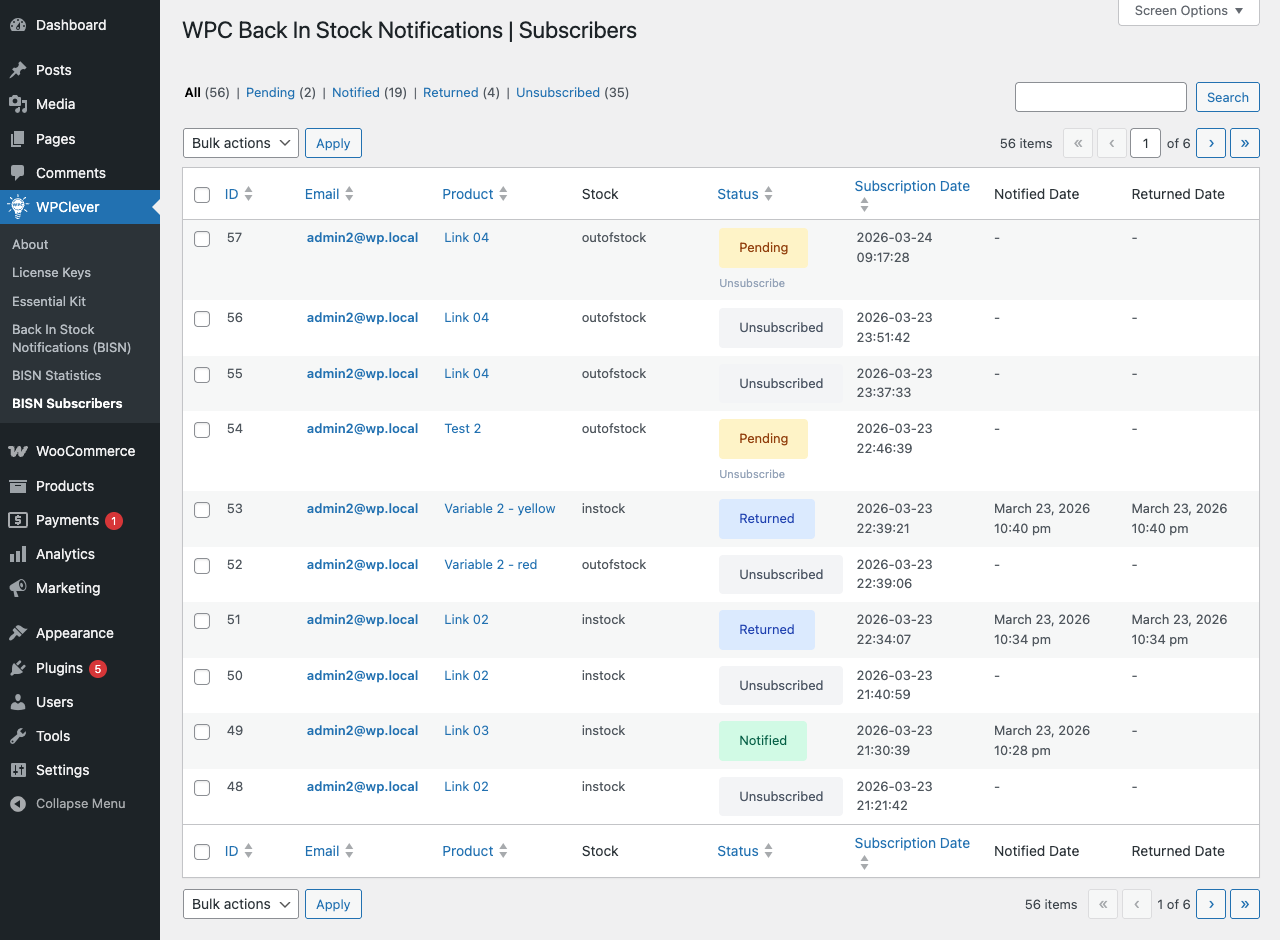The height and width of the screenshot is (940, 1280).
Task: Expand the Screen Options panel
Action: (x=1188, y=11)
